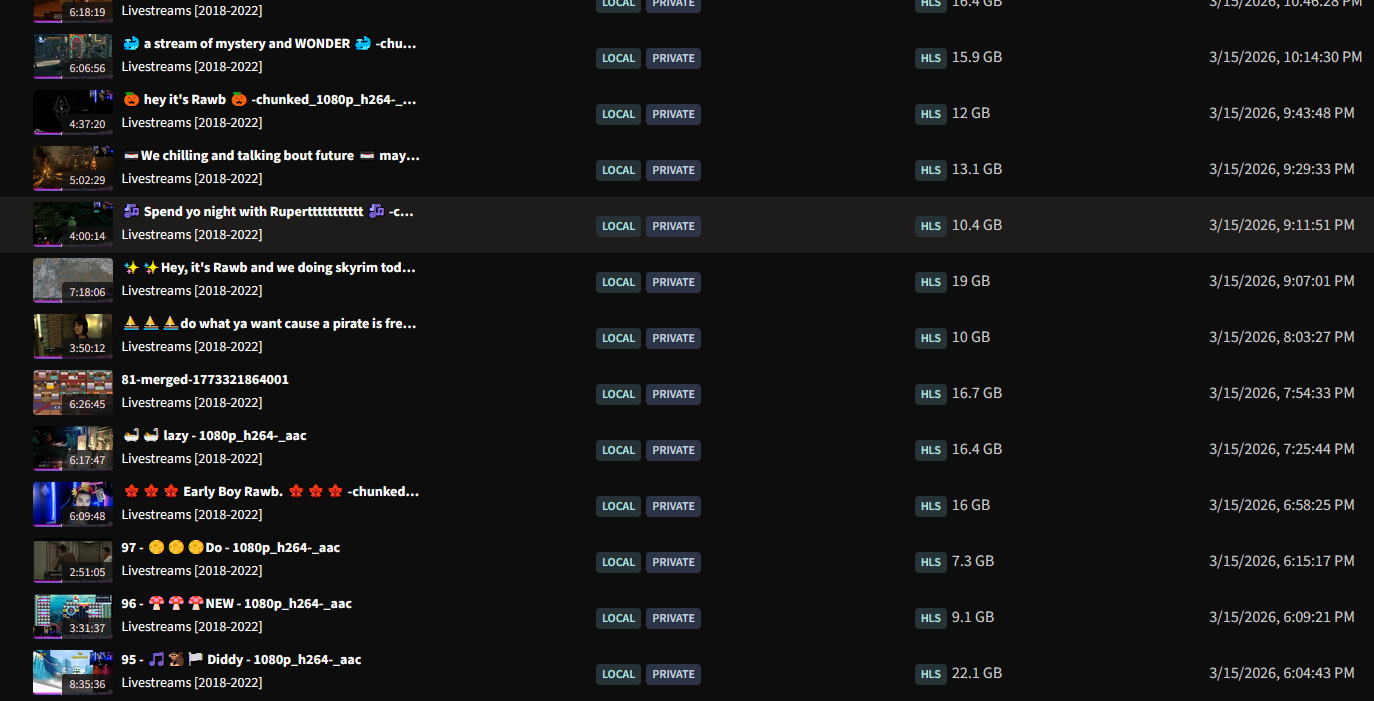Click the HLS badge next to 19 GB
Viewport: 1374px width, 701px height.
[930, 282]
